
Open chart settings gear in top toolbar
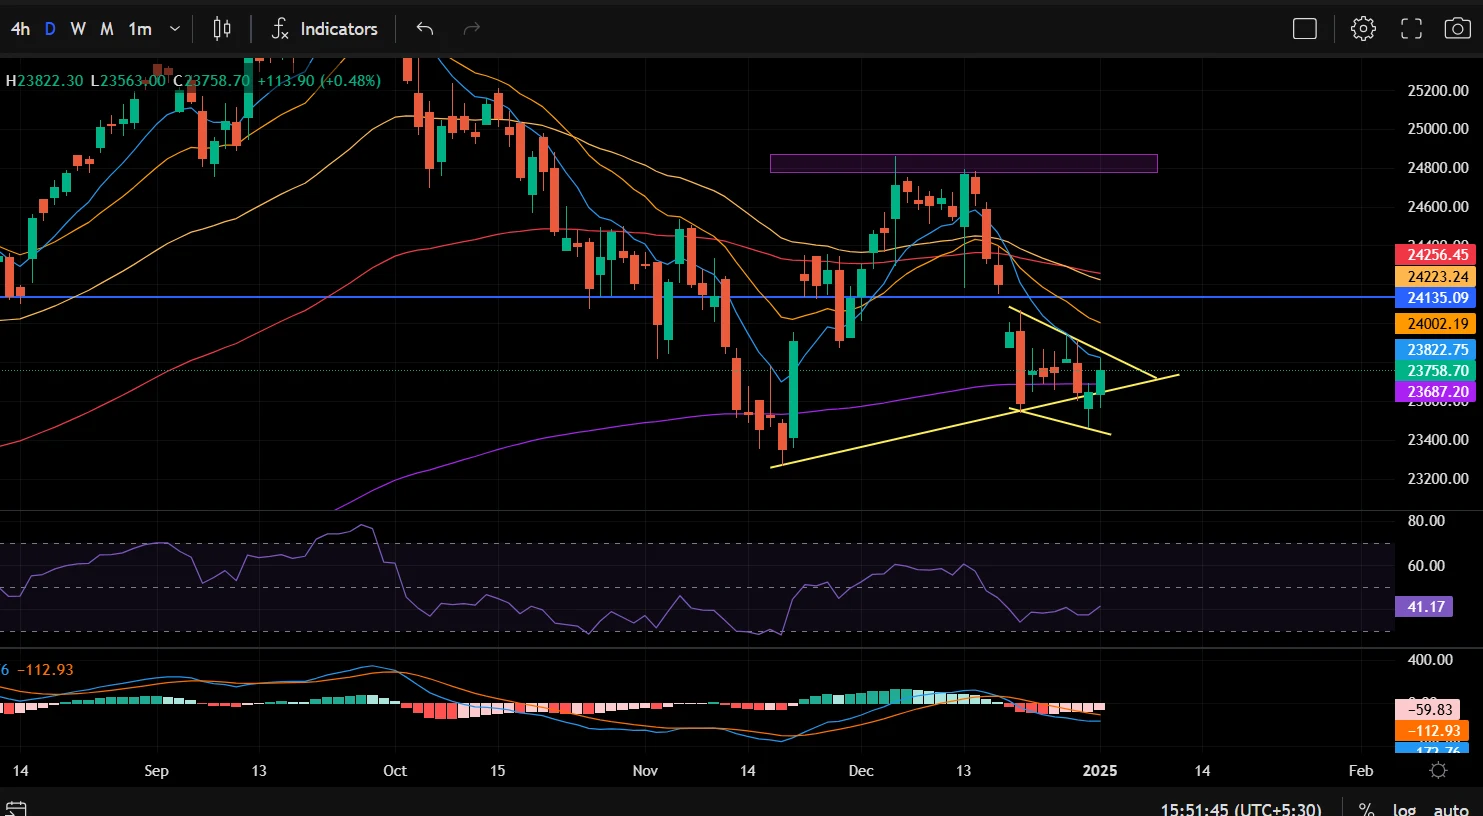[x=1363, y=29]
